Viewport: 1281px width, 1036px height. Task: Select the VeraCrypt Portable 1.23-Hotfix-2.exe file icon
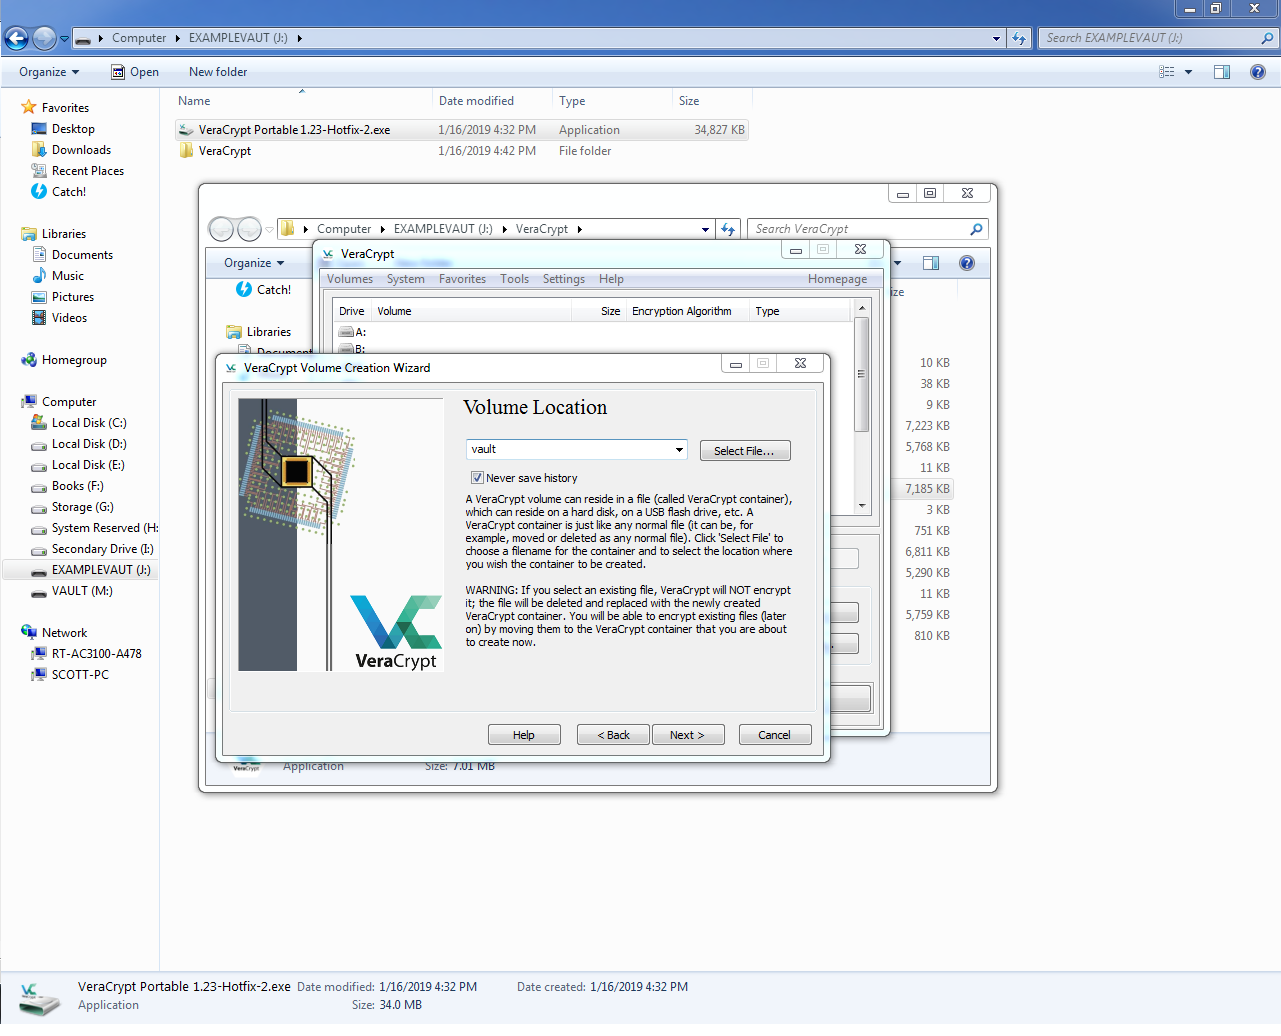(186, 130)
